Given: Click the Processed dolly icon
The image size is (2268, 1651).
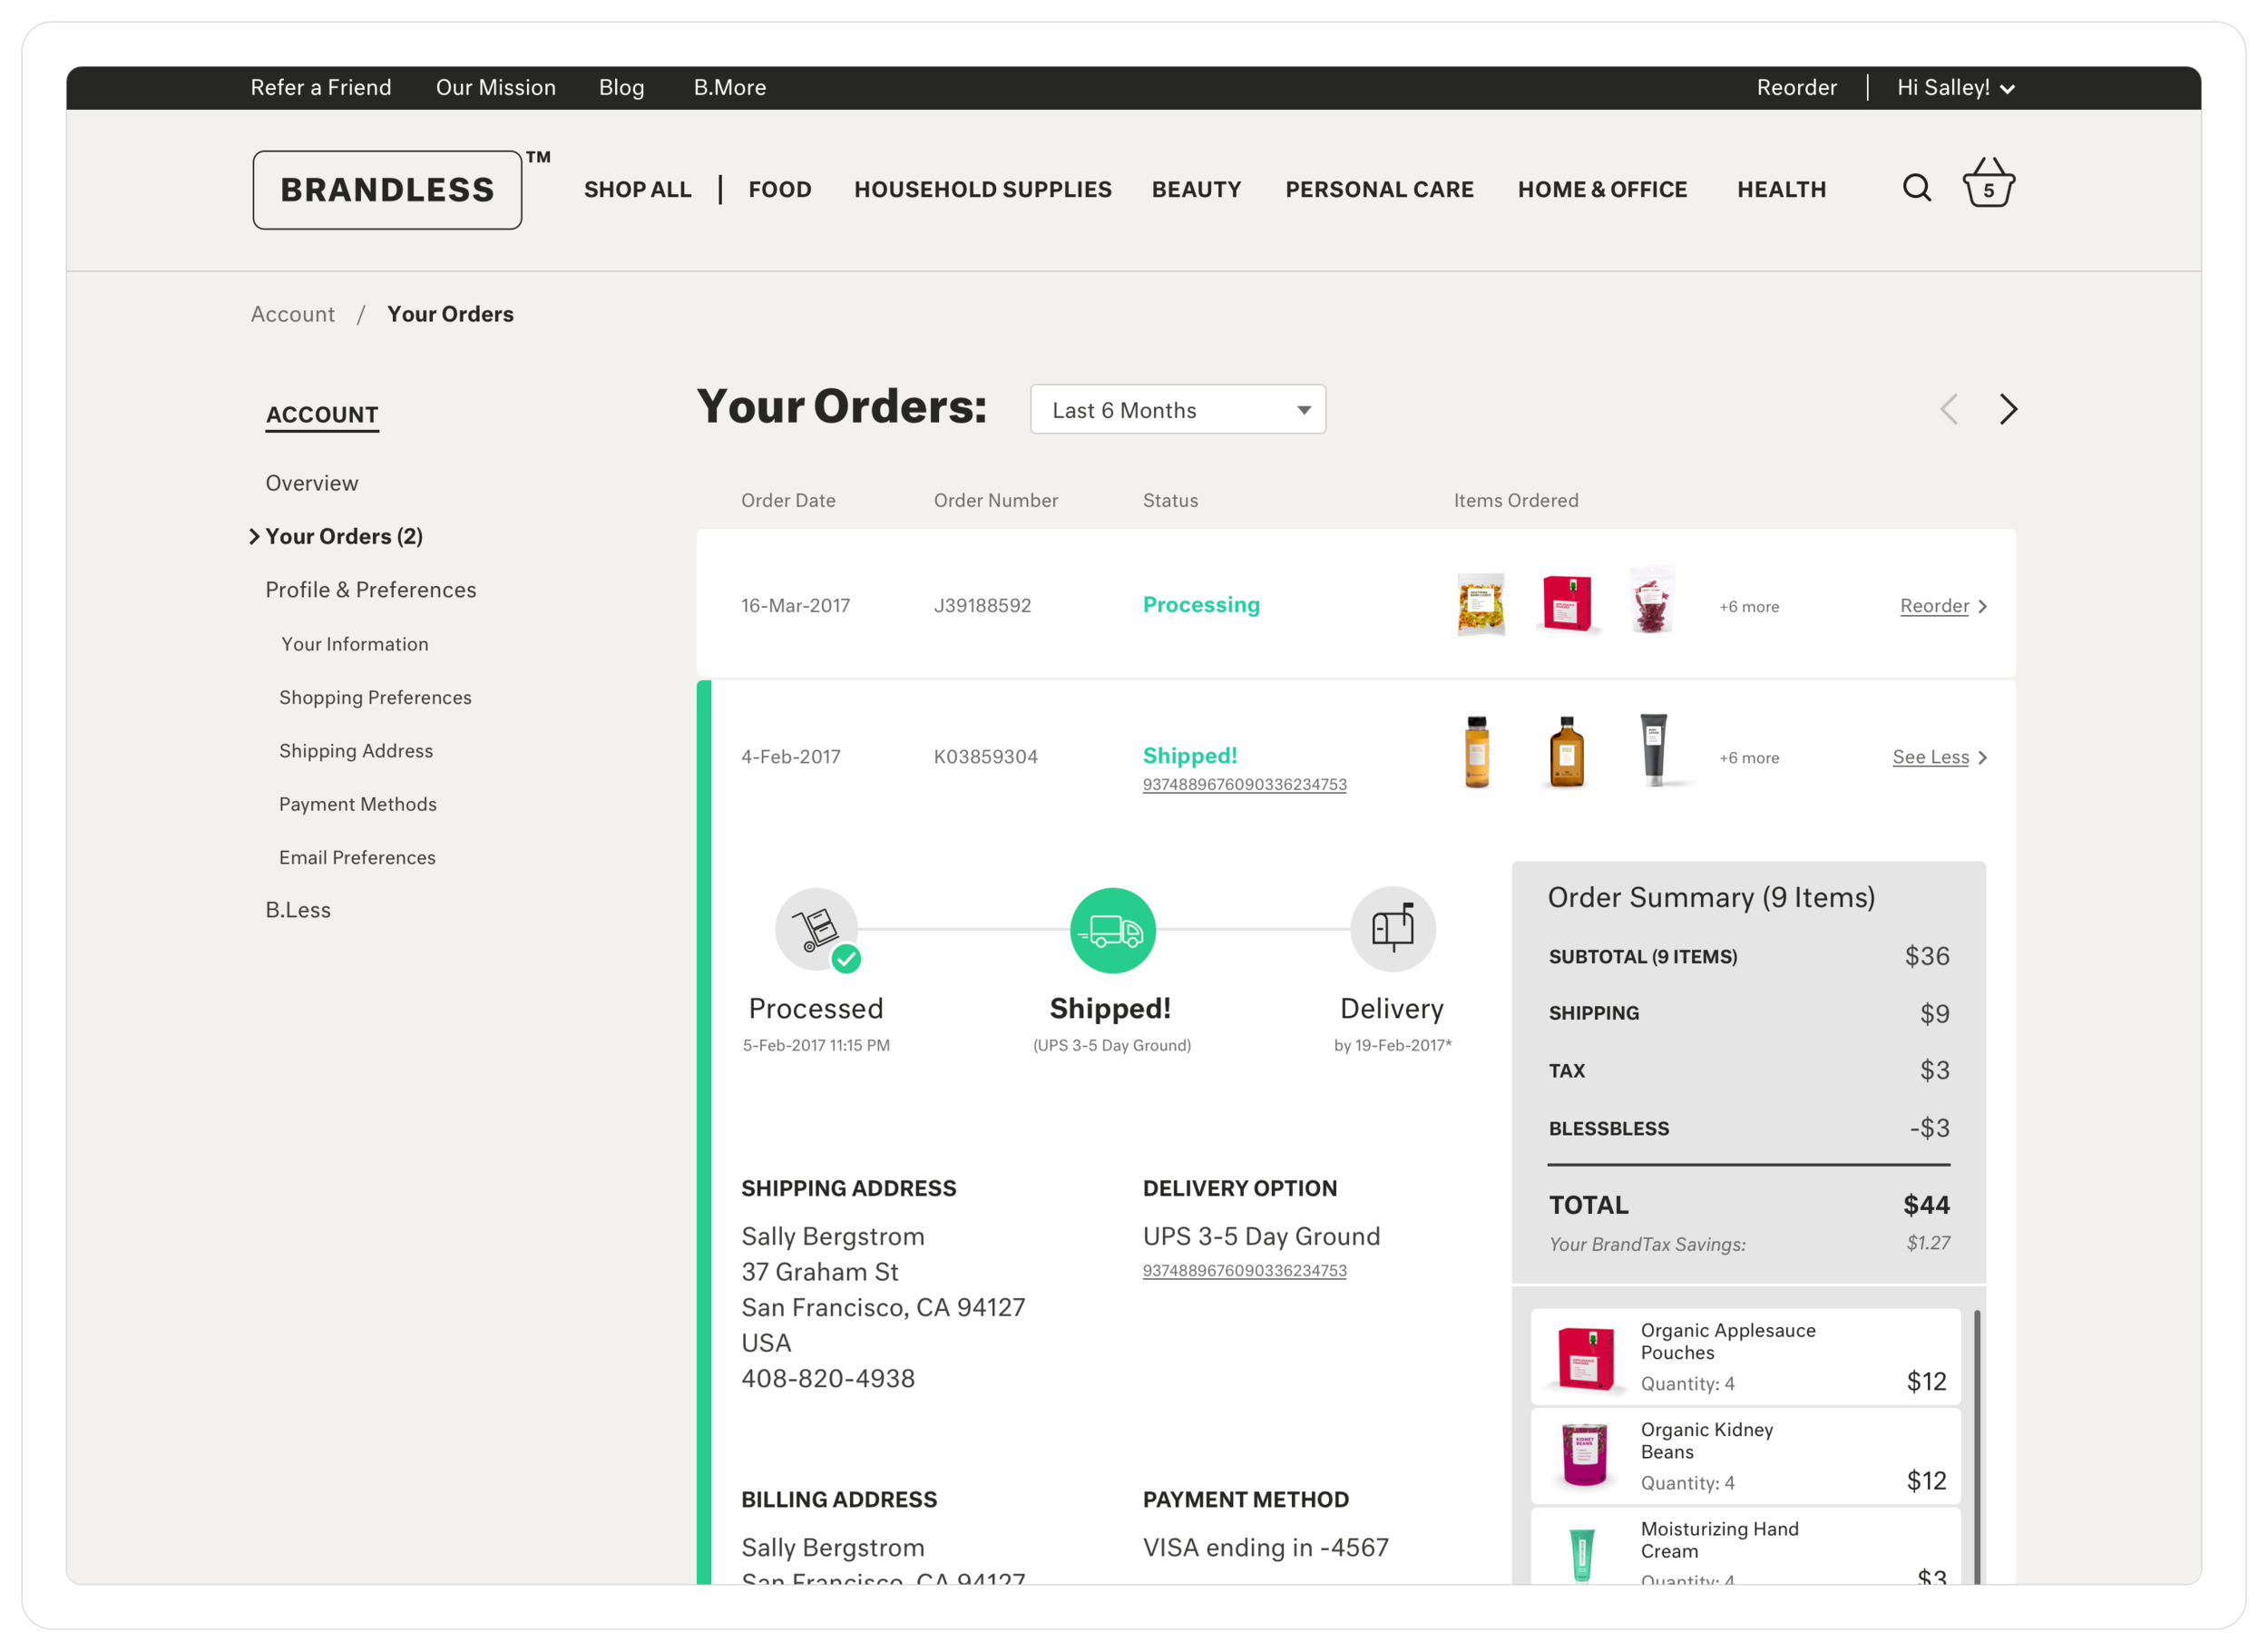Looking at the screenshot, I should pos(817,929).
